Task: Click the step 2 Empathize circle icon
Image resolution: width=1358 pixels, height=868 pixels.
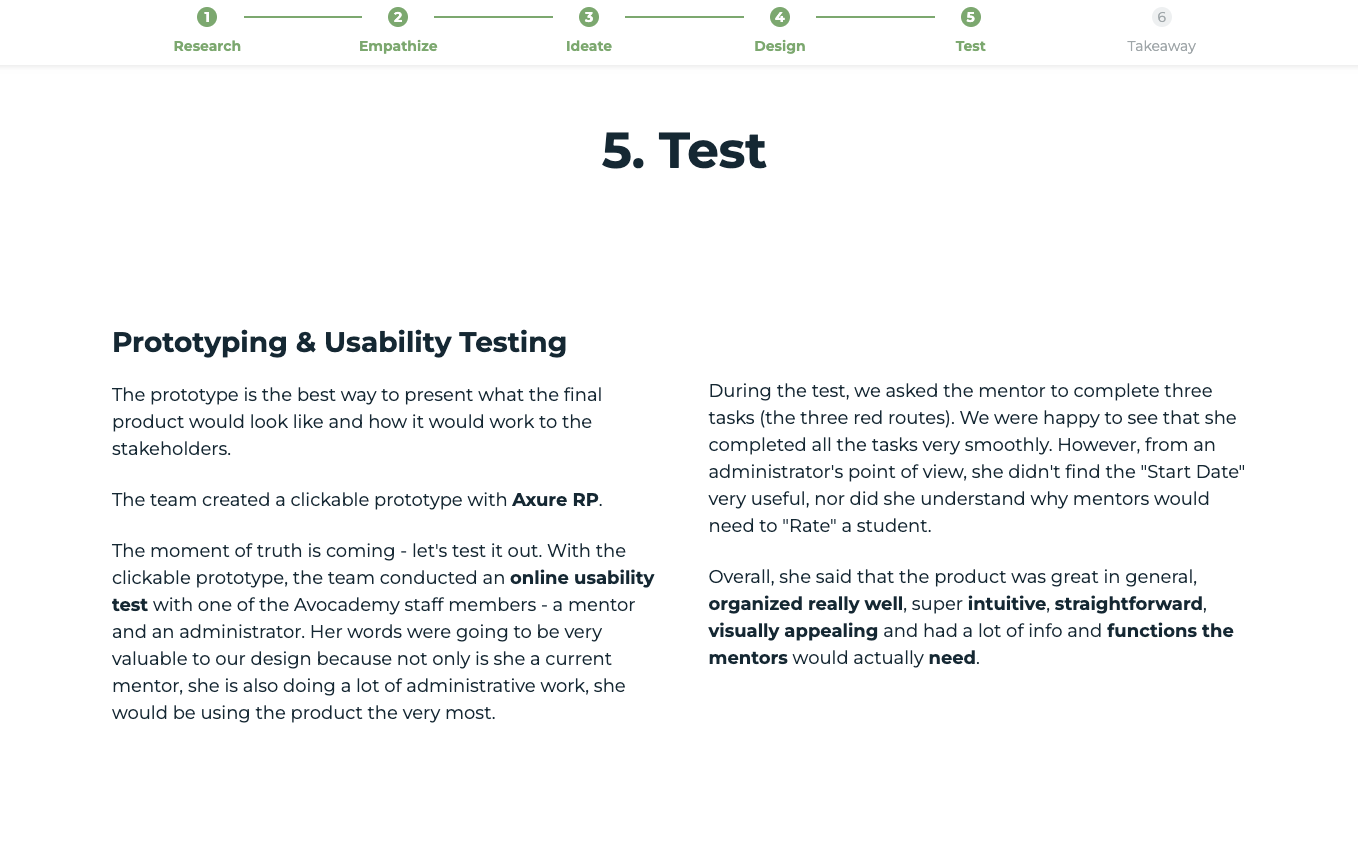Action: (x=398, y=17)
